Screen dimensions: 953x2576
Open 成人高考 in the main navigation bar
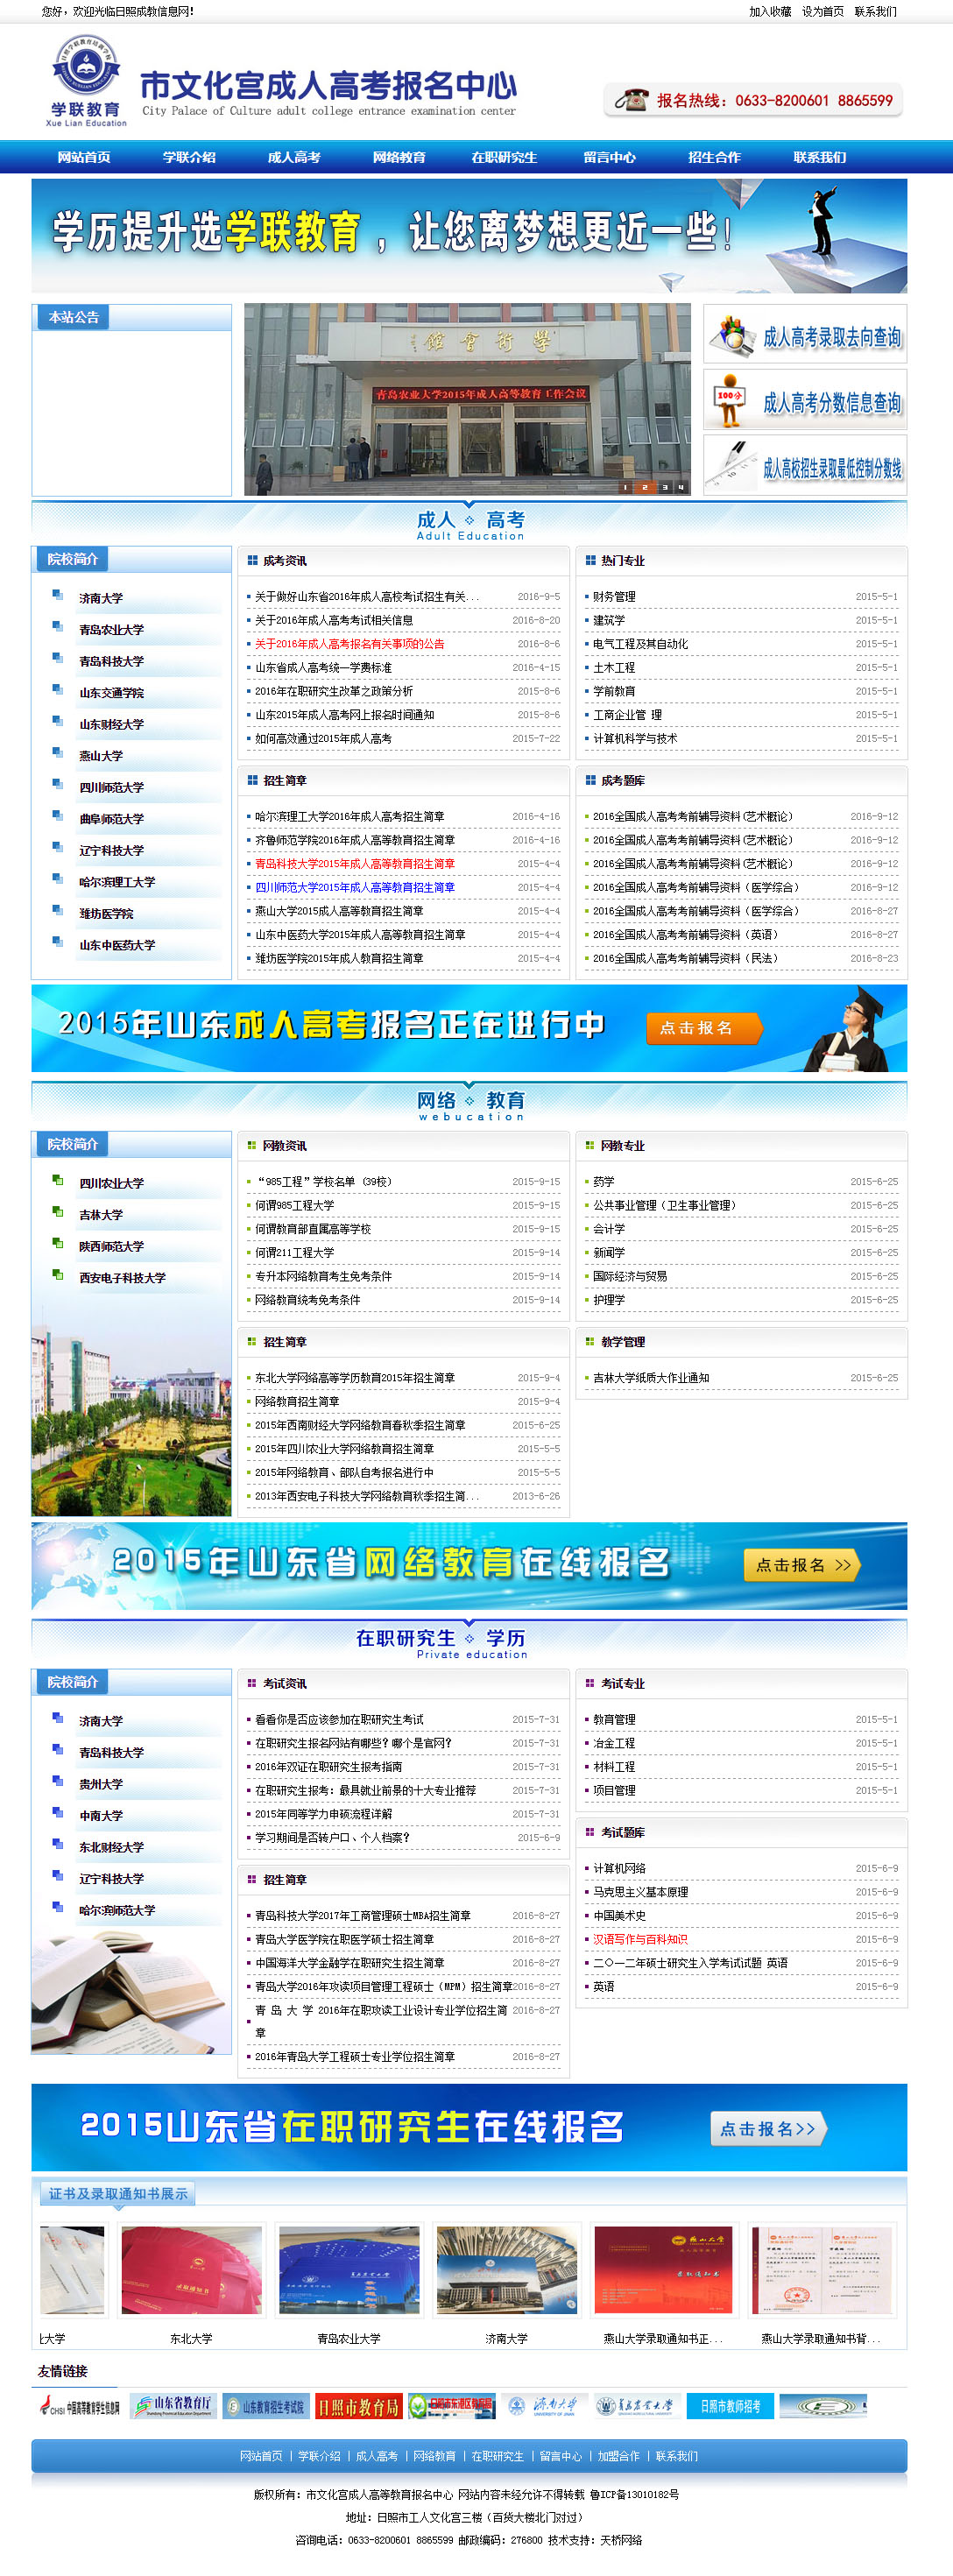click(x=294, y=157)
